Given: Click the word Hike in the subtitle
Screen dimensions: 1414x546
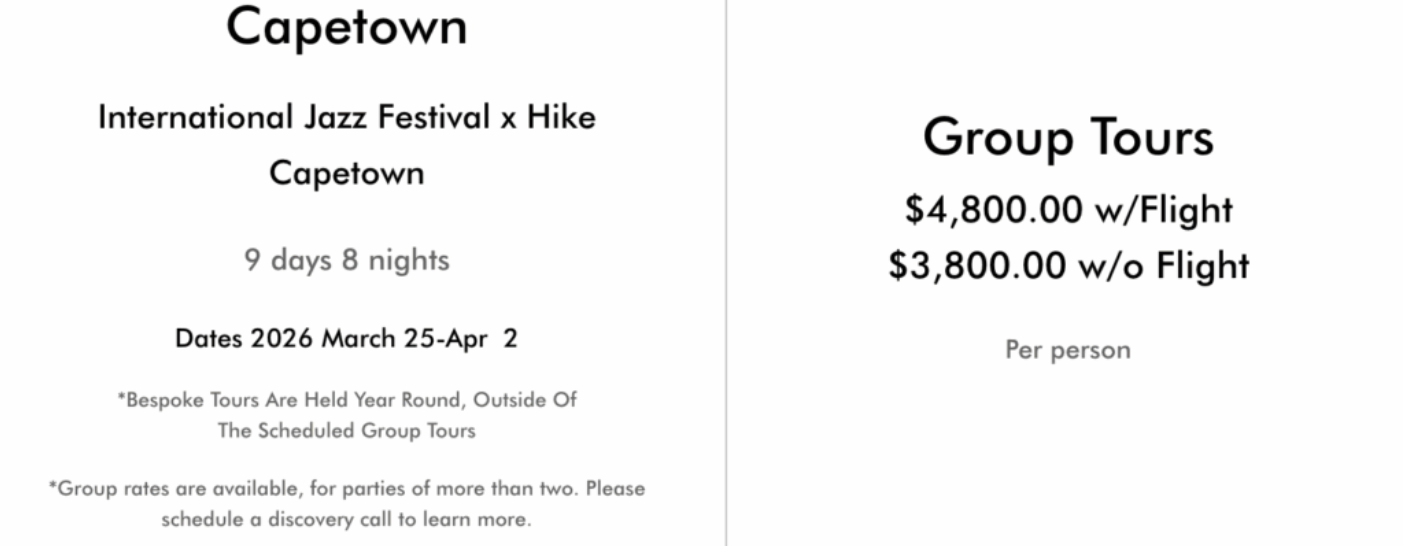Looking at the screenshot, I should [x=561, y=118].
